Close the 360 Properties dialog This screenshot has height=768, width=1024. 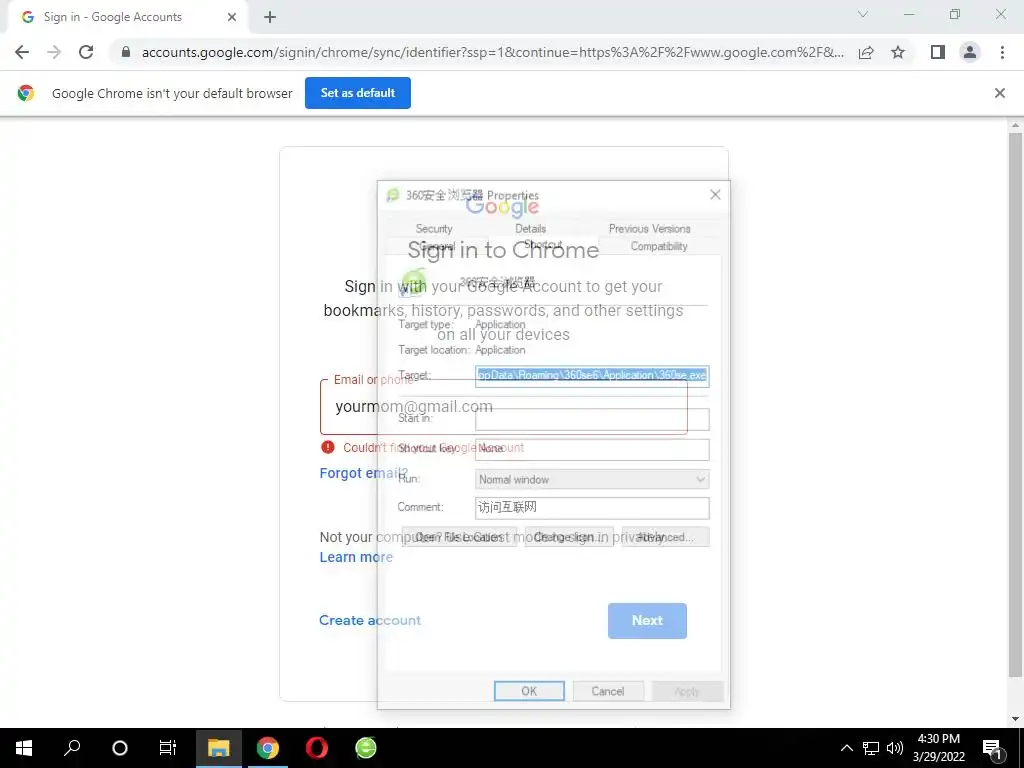[x=715, y=195]
